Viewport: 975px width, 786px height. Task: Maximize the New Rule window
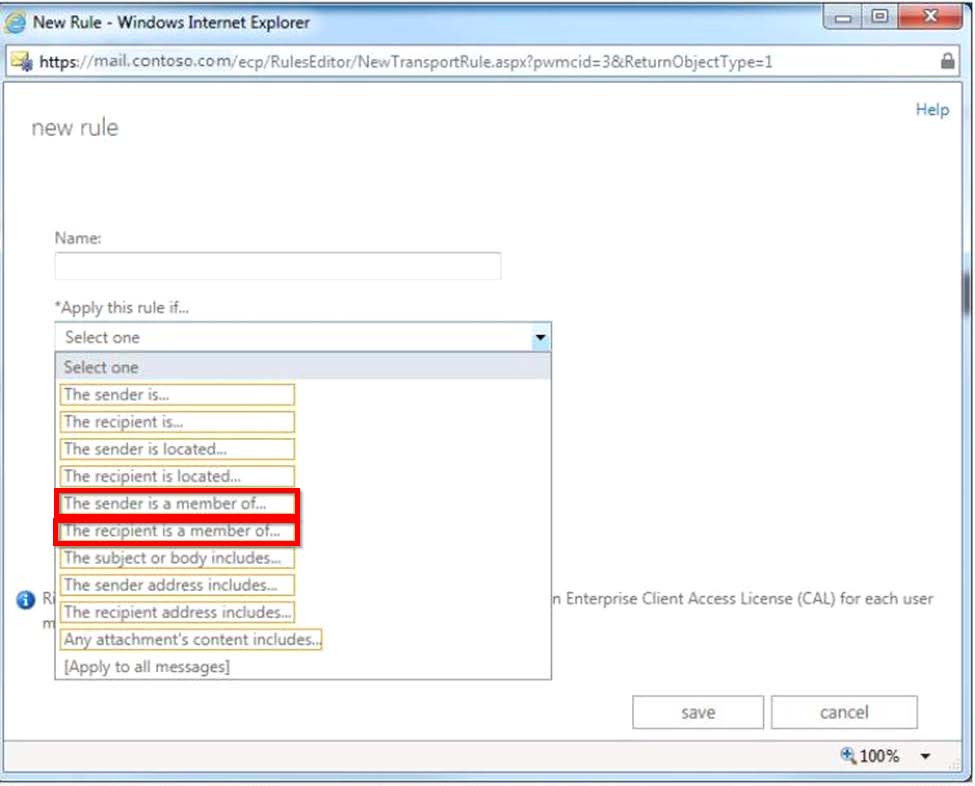pos(879,17)
